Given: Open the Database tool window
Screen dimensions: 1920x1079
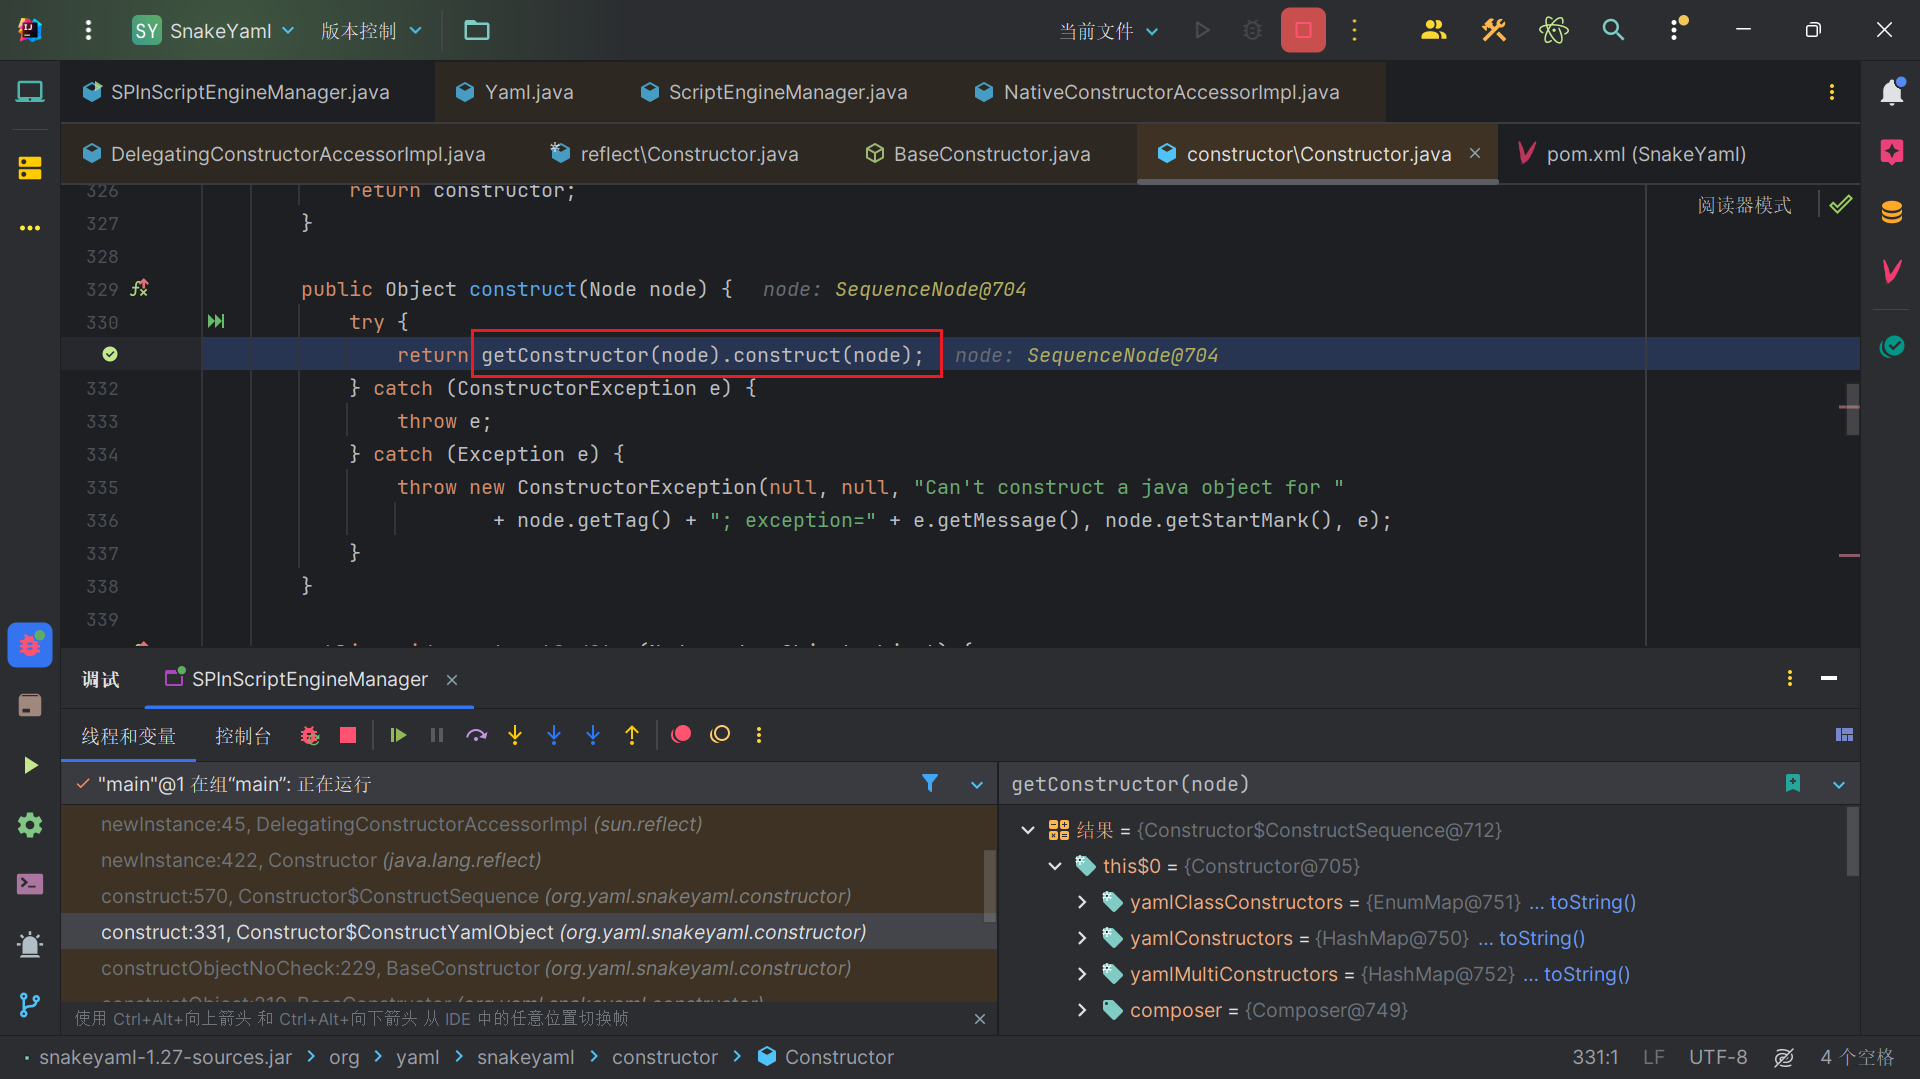Looking at the screenshot, I should [1891, 212].
